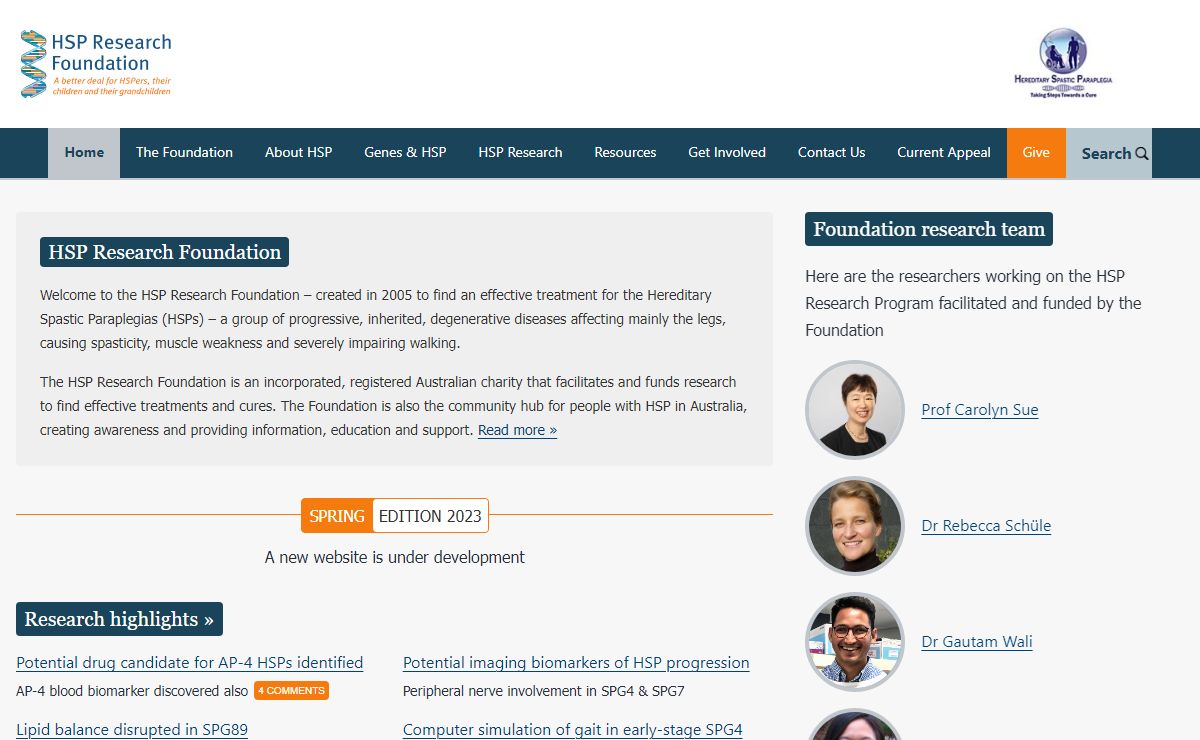This screenshot has width=1200, height=740.
Task: Open the Resources menu item
Action: pyautogui.click(x=625, y=153)
